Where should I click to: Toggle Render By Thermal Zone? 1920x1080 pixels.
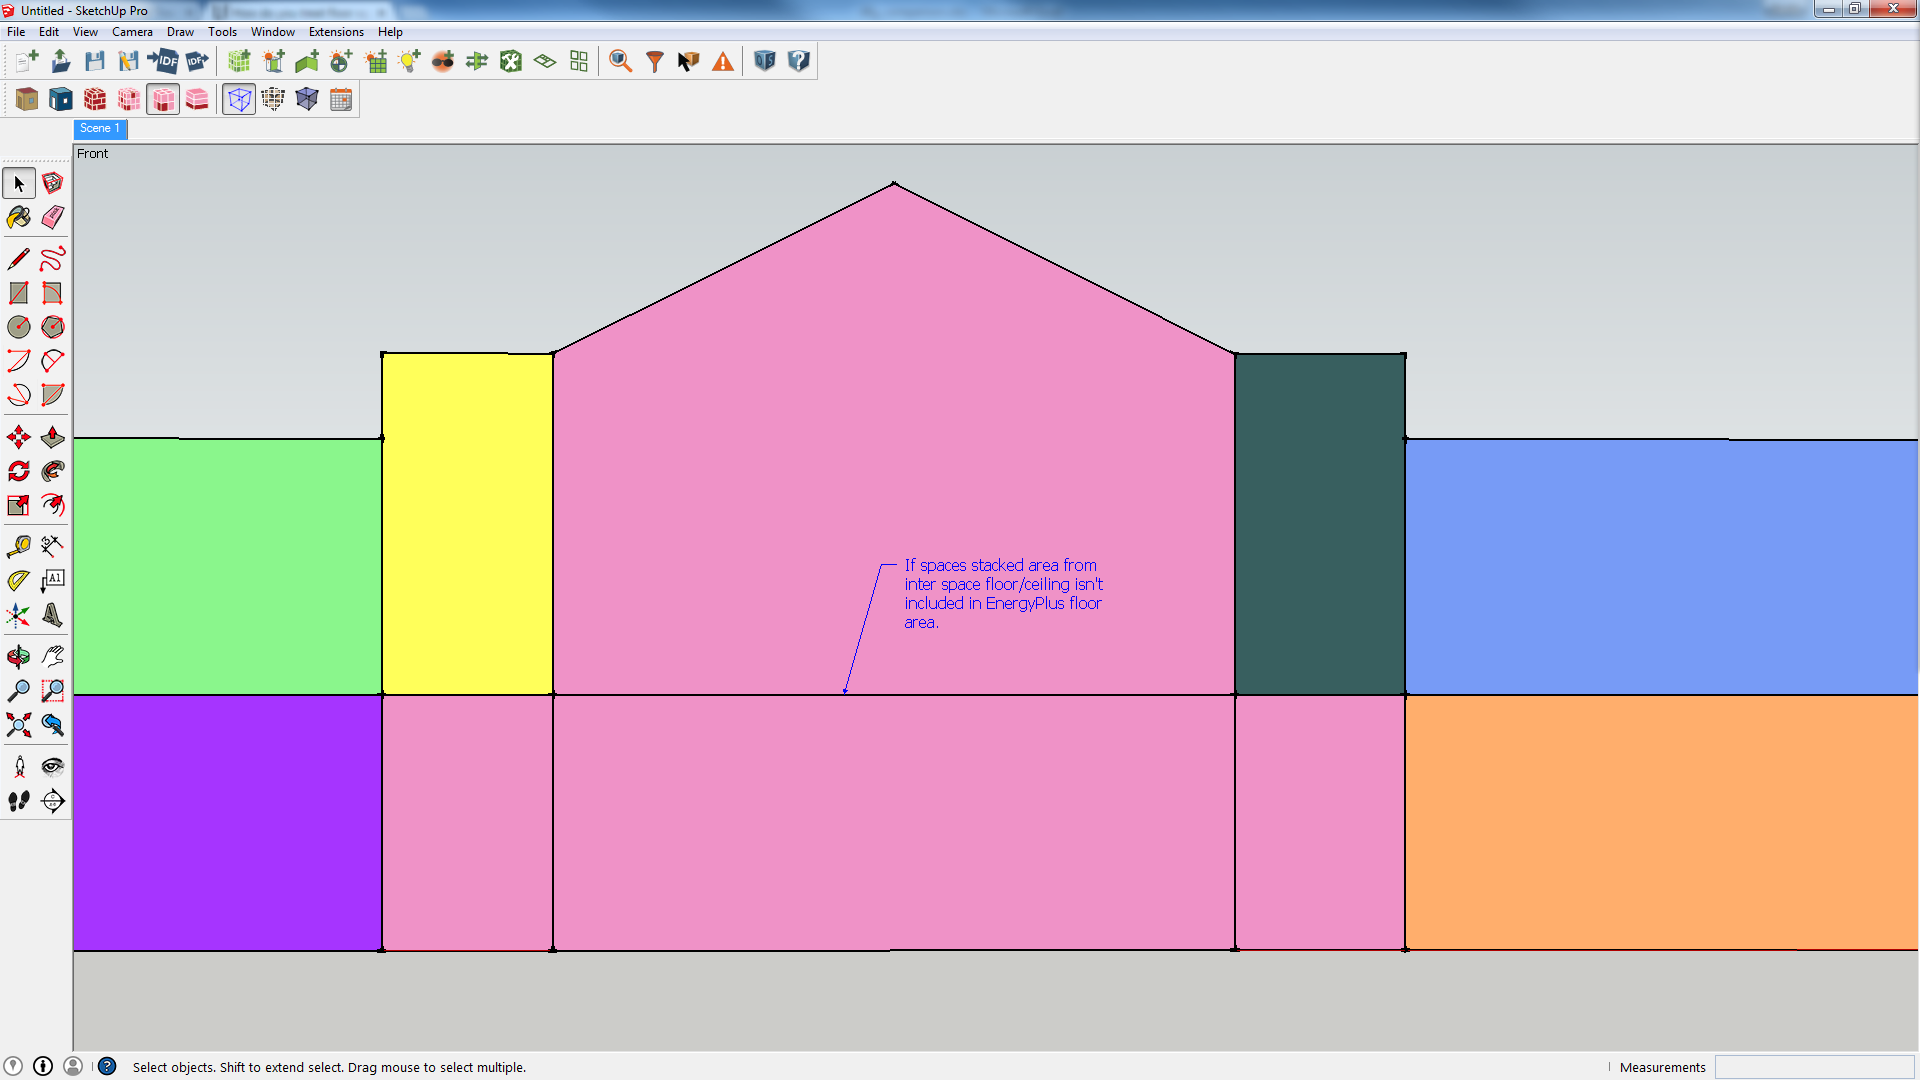pyautogui.click(x=163, y=100)
